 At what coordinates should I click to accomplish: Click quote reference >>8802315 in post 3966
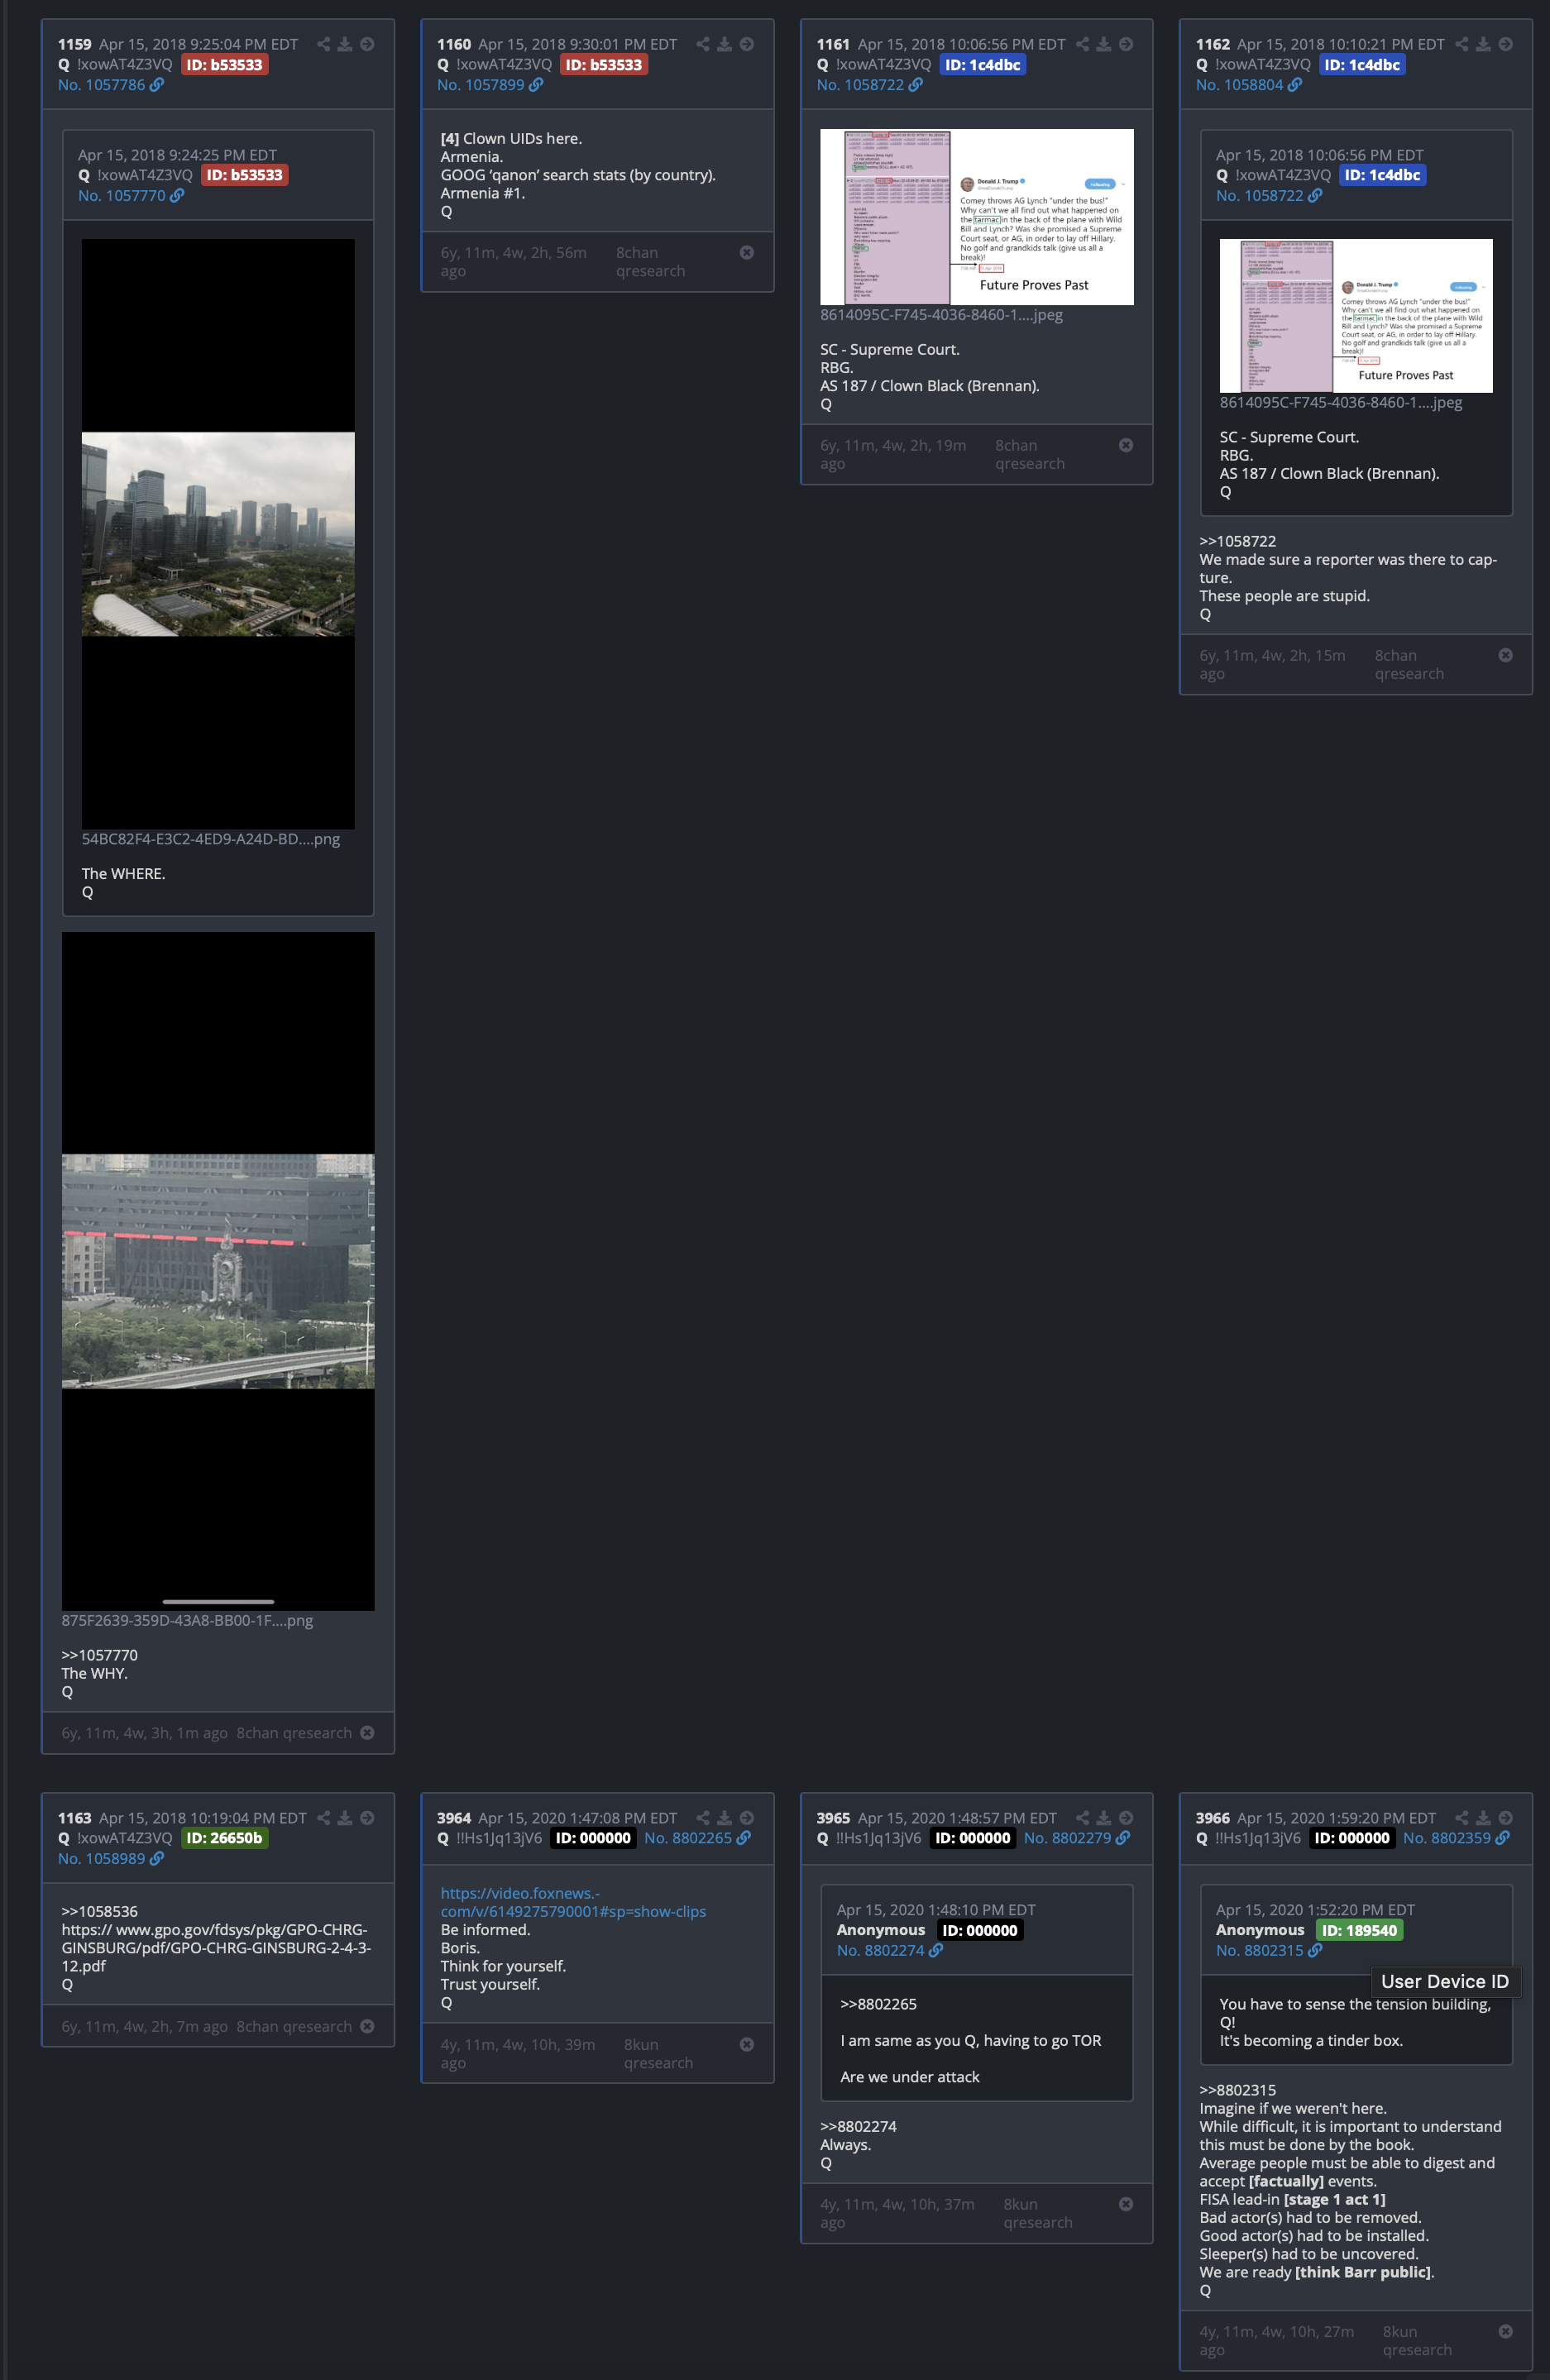pos(1238,2090)
